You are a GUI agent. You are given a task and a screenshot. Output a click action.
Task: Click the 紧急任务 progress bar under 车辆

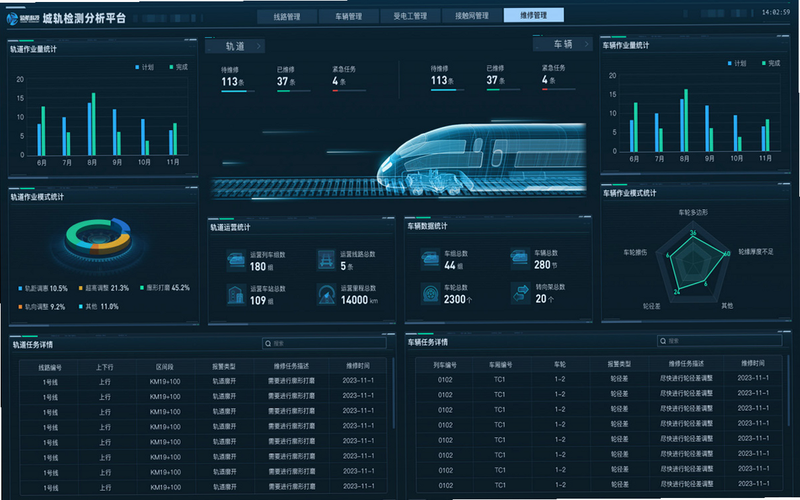pos(559,89)
